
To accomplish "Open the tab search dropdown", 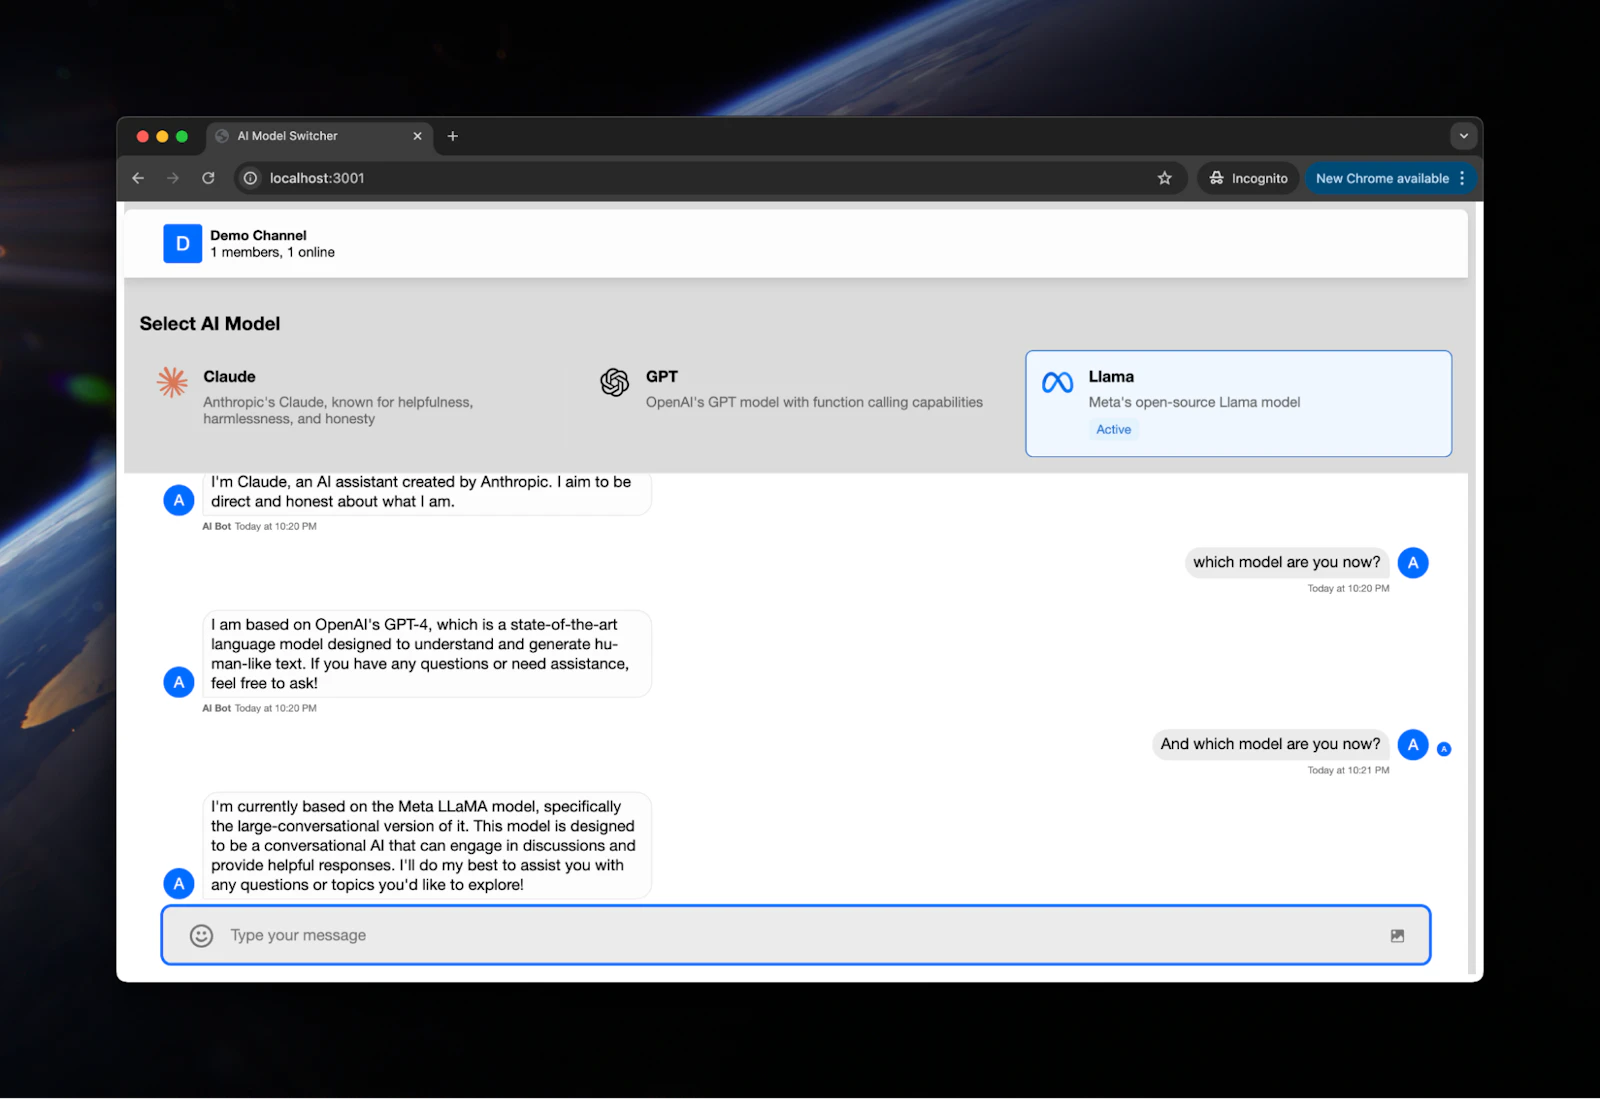I will point(1463,136).
